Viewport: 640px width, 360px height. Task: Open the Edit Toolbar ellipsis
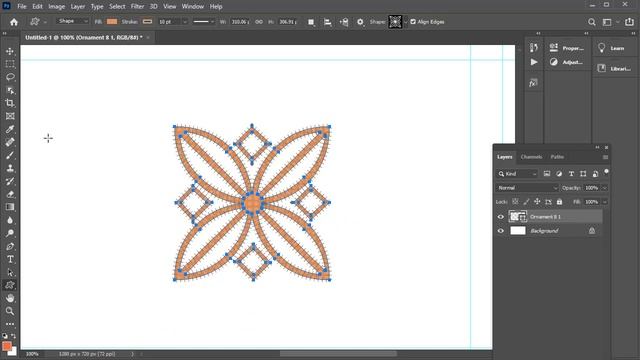(x=10, y=324)
